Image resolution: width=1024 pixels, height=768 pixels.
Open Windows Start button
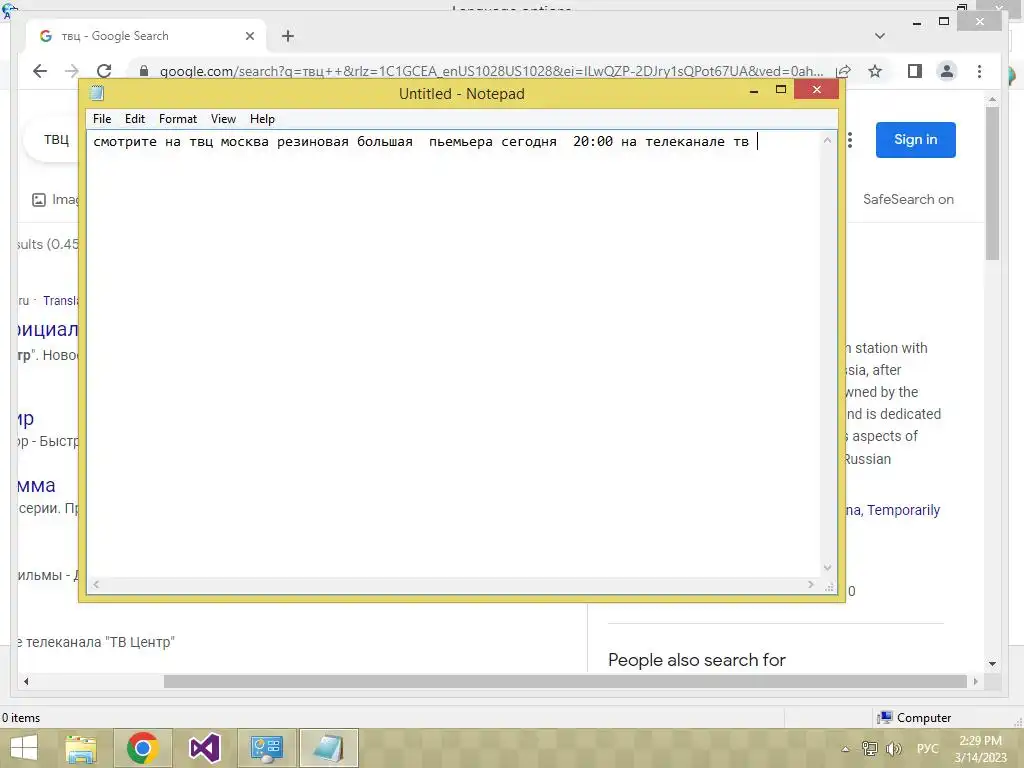coord(24,748)
